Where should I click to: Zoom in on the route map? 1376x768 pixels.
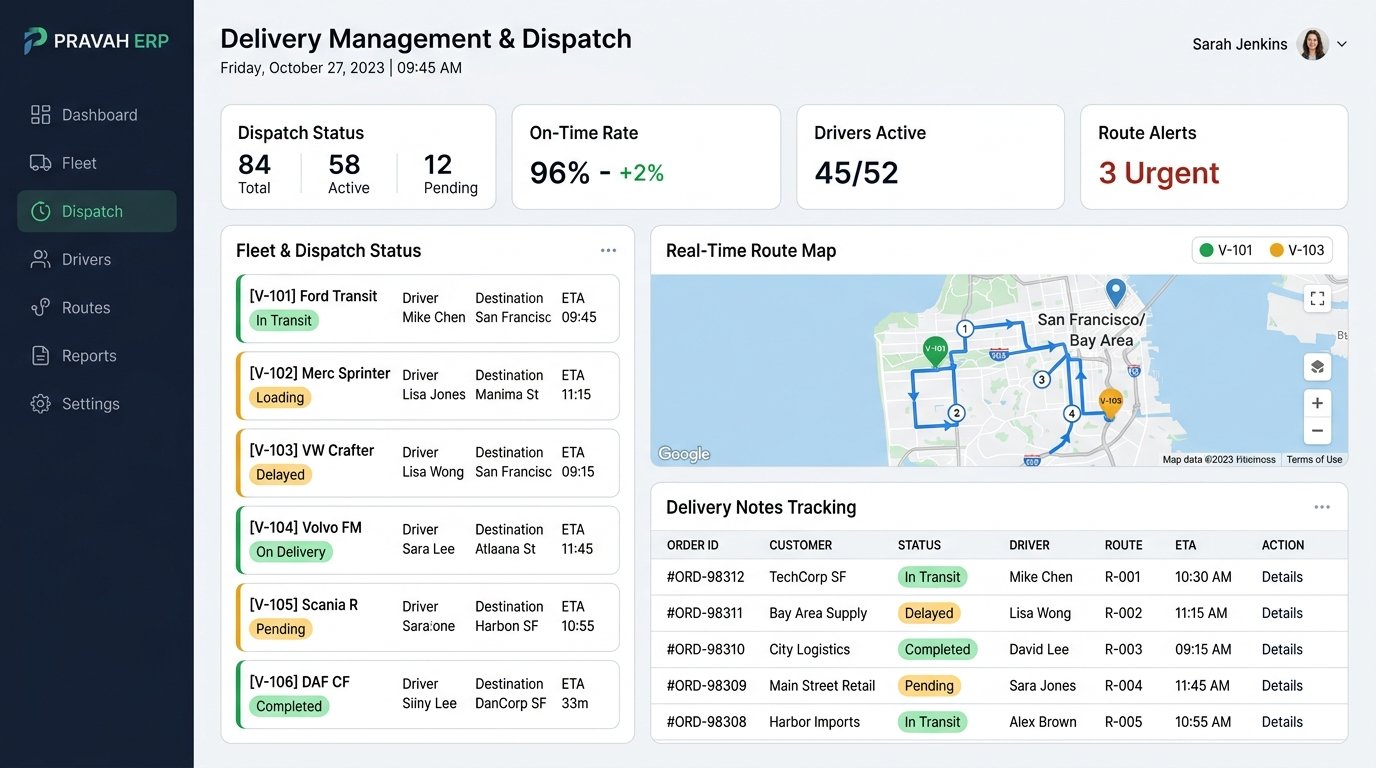[x=1317, y=403]
